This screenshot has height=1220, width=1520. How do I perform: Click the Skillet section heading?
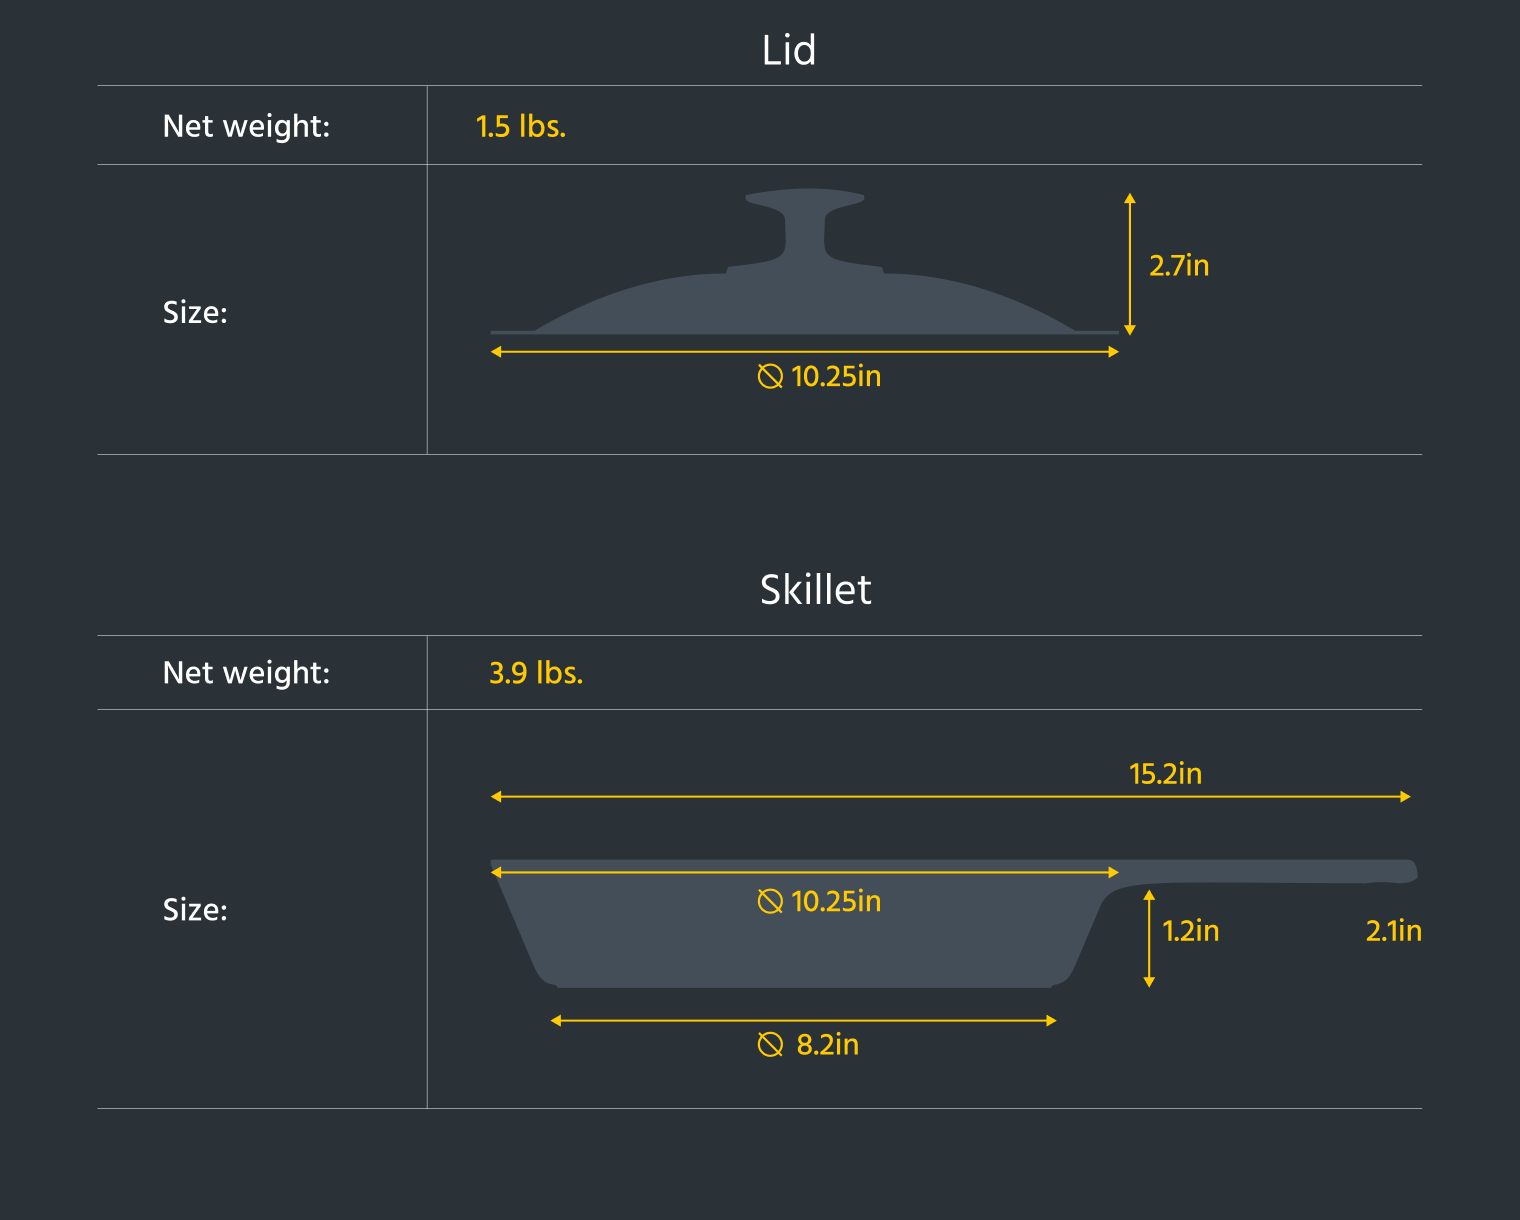[815, 590]
